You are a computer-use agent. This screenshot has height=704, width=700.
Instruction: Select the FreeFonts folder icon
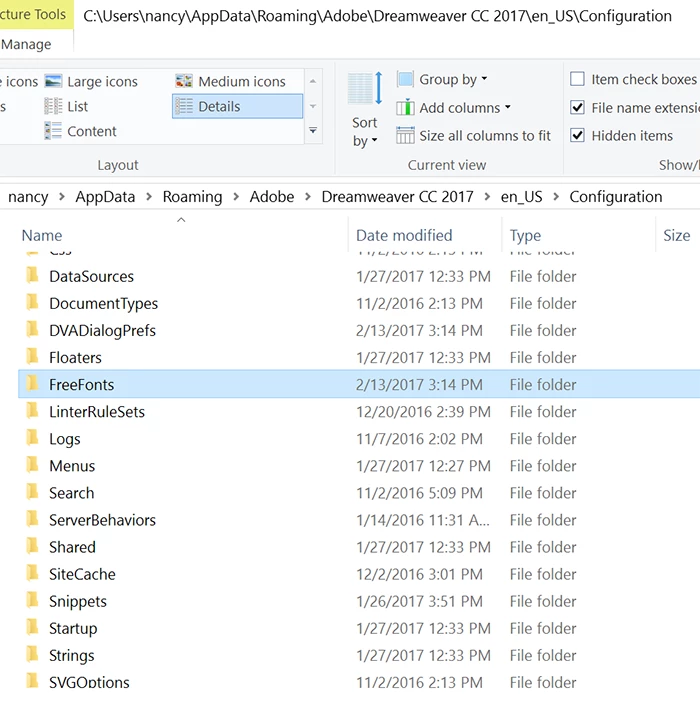32,384
